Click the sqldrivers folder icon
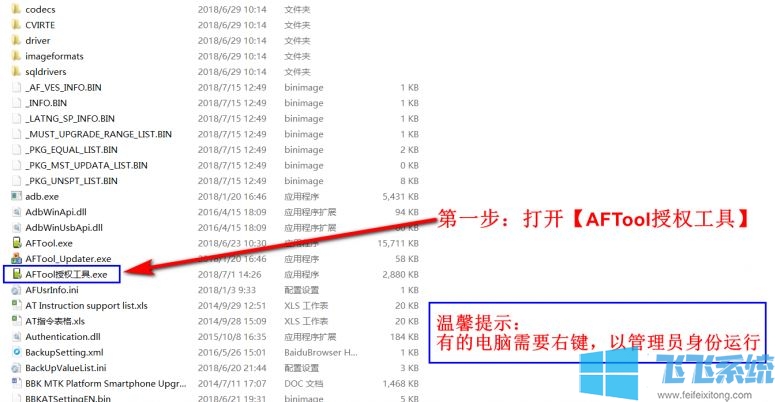Image resolution: width=776 pixels, height=402 pixels. [x=16, y=71]
